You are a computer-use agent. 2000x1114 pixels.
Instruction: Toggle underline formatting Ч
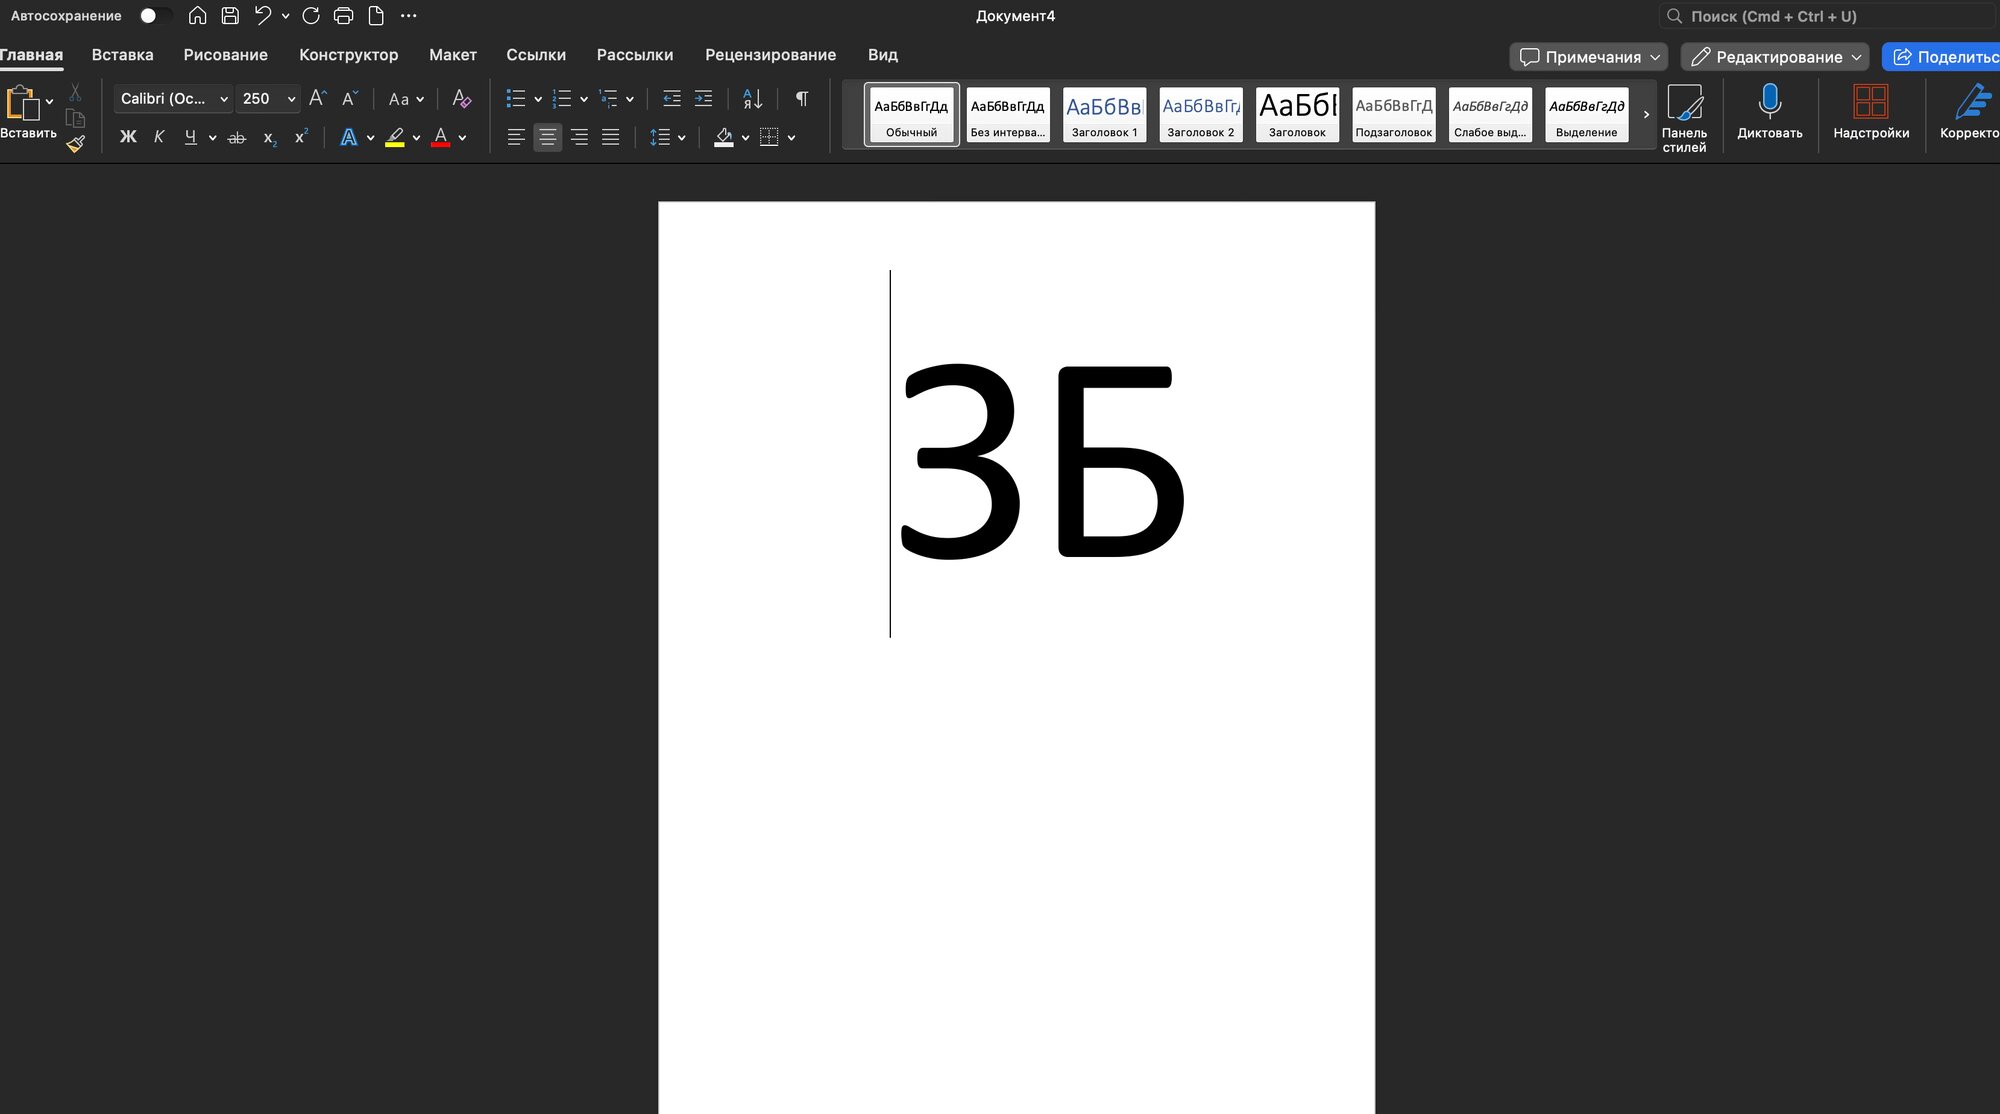tap(190, 137)
